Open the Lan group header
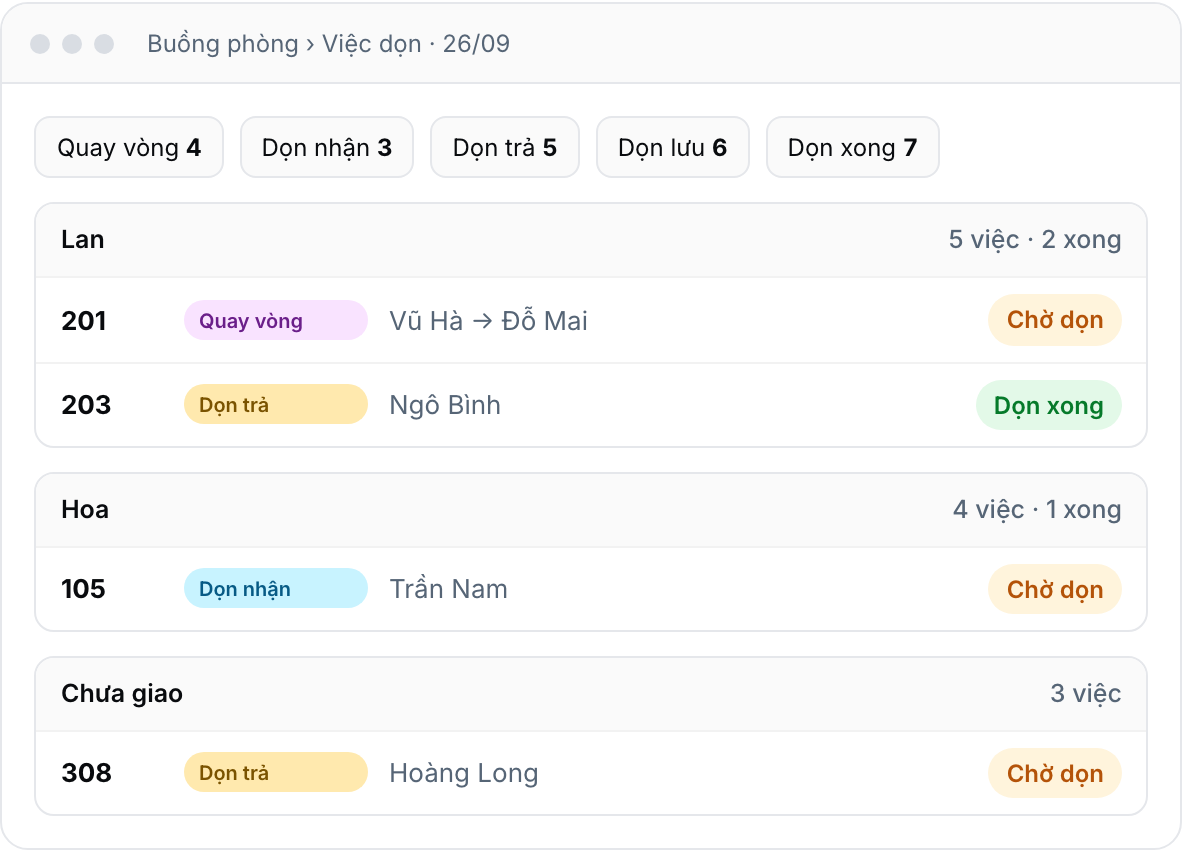This screenshot has width=1182, height=852. (x=591, y=240)
